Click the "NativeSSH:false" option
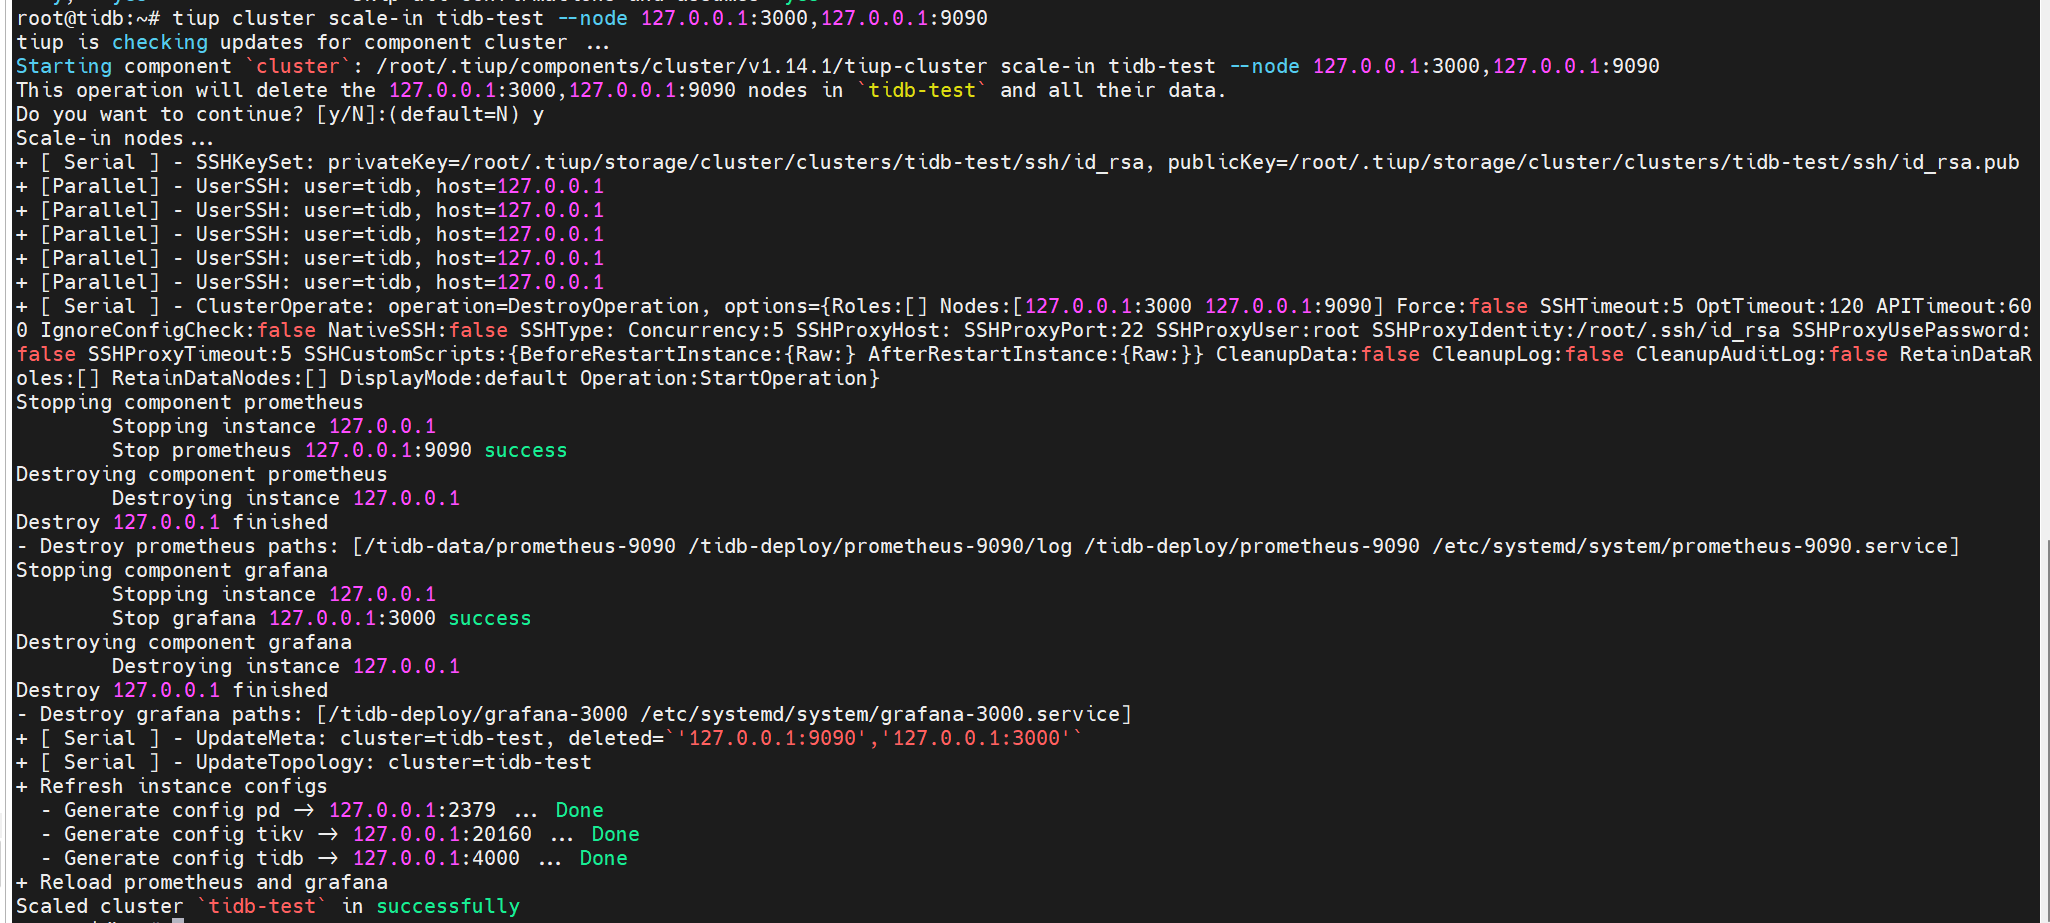Screen dimensions: 2050x923 (x=418, y=330)
